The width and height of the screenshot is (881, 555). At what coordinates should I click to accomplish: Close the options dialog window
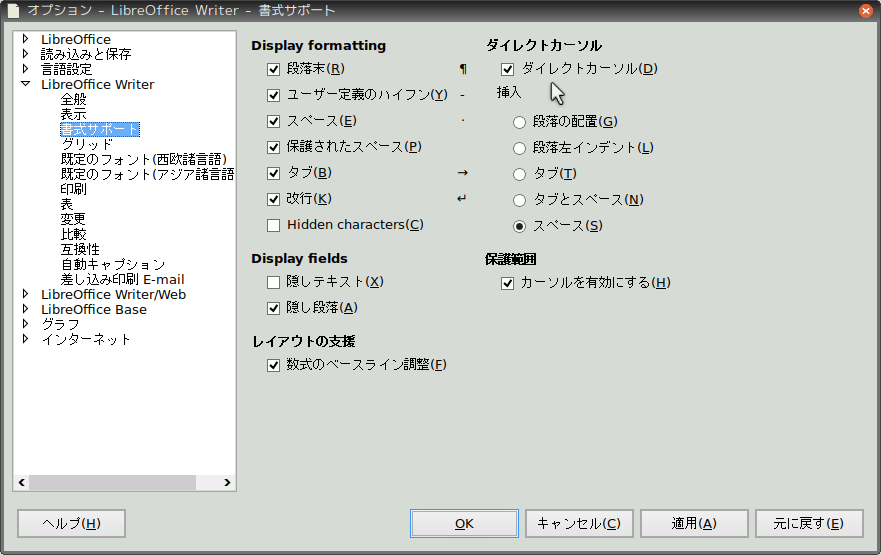click(x=866, y=11)
